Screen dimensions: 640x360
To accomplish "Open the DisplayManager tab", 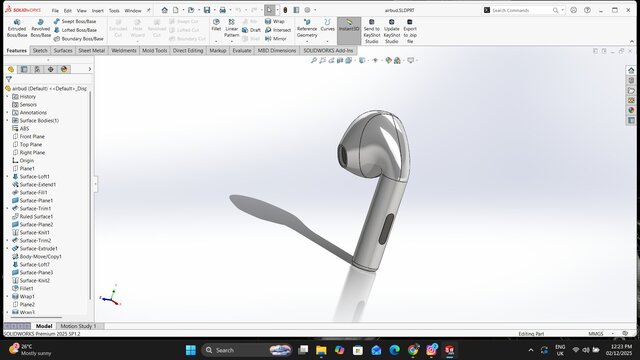I will 64,69.
